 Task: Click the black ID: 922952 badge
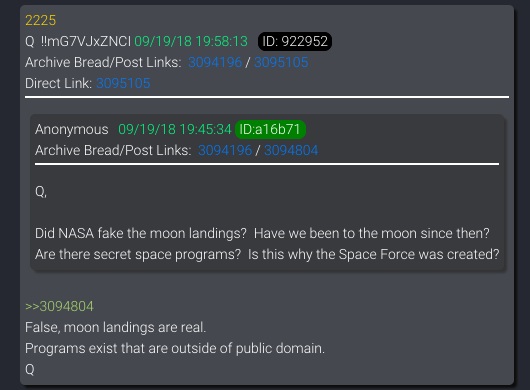click(x=295, y=42)
